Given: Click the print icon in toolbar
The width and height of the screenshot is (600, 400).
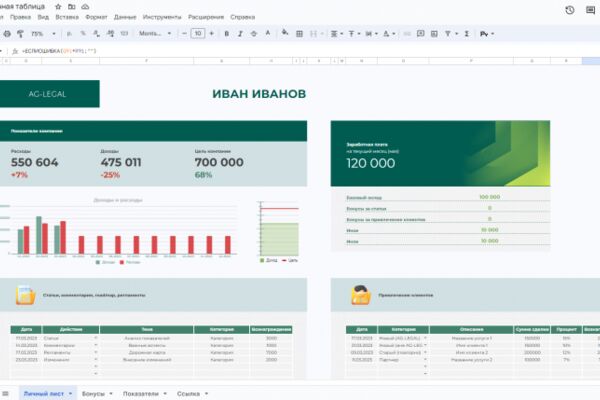Looking at the screenshot, I should coord(7,34).
